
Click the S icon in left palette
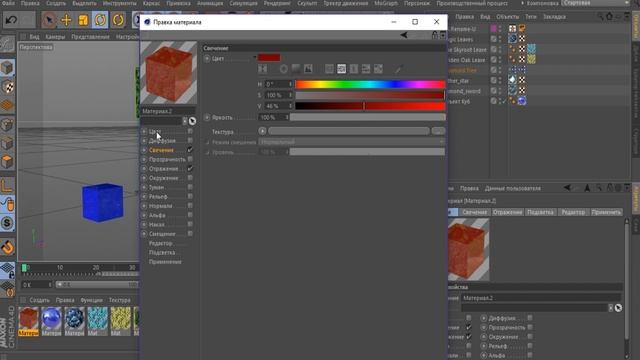click(x=7, y=223)
